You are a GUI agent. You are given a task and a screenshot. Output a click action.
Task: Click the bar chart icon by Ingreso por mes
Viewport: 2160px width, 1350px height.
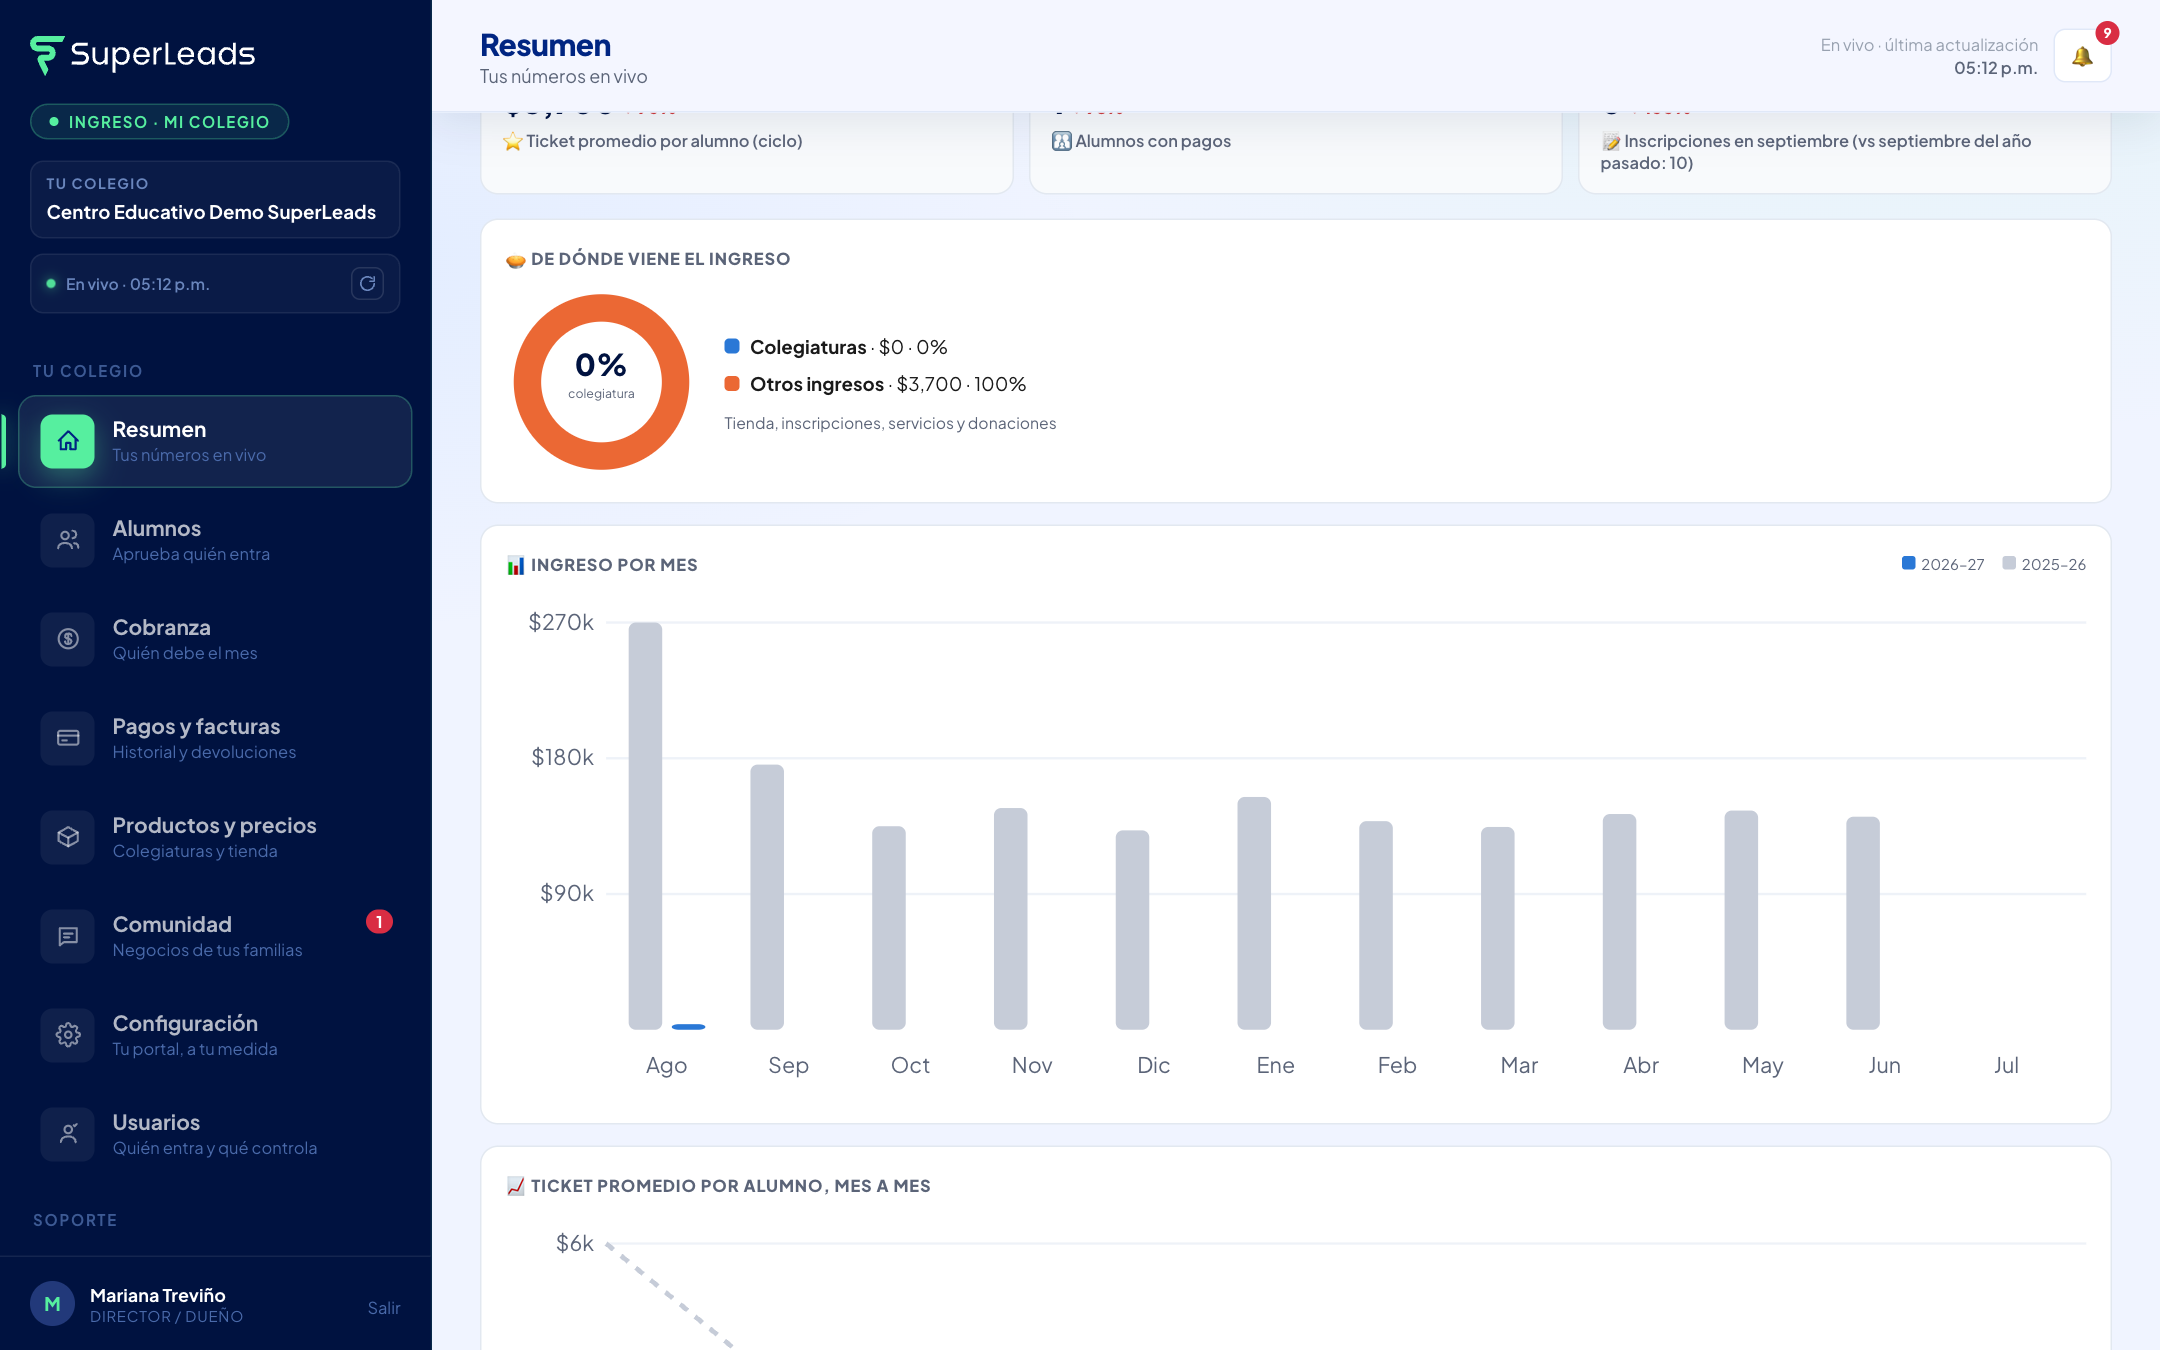point(516,566)
